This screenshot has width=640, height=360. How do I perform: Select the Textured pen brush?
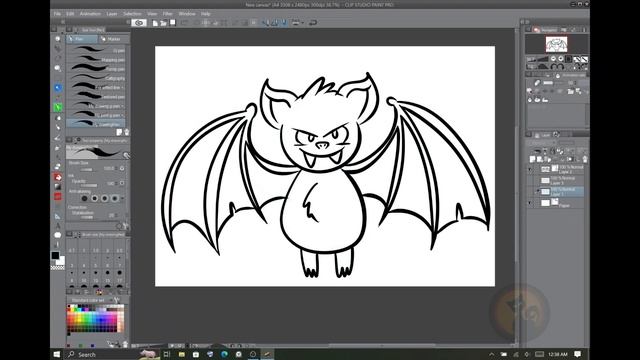click(96, 97)
